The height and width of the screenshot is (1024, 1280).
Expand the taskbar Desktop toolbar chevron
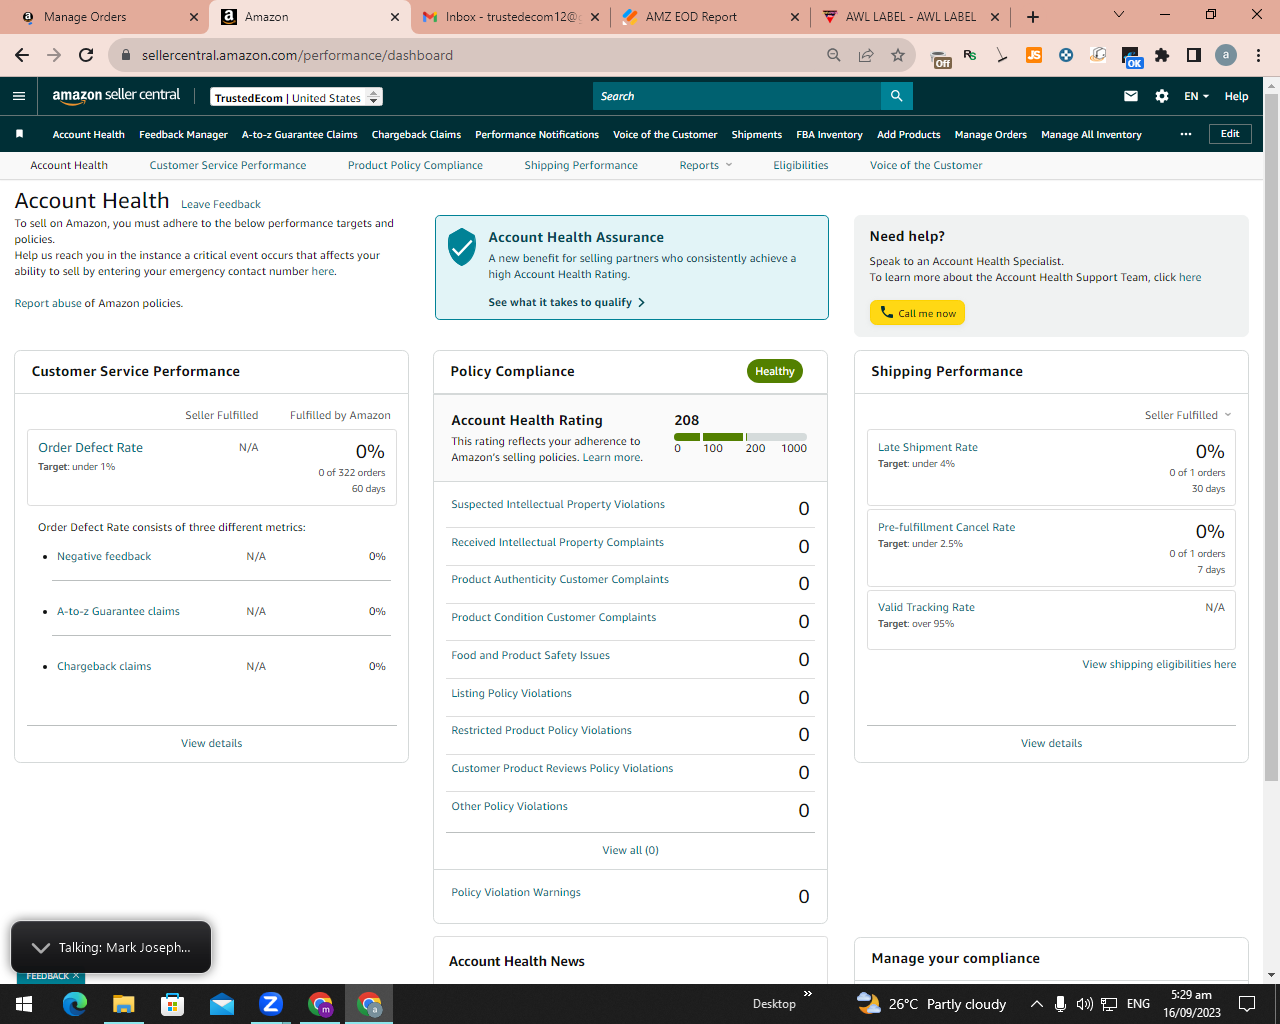coord(808,994)
